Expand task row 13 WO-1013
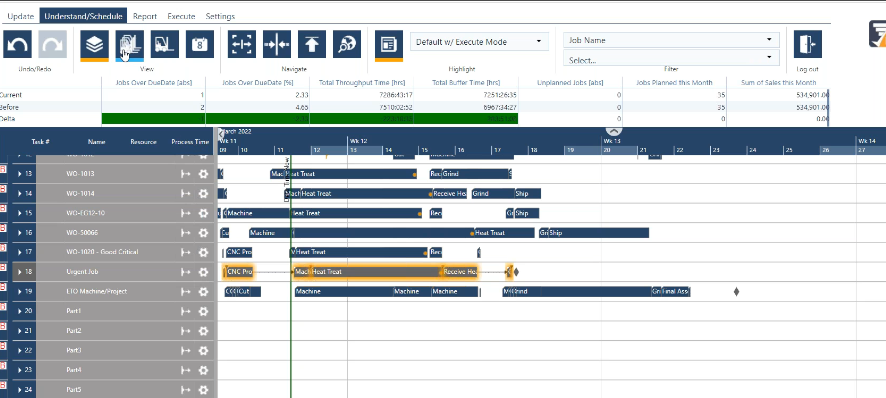Screen dimensions: 886x398 [x=20, y=174]
